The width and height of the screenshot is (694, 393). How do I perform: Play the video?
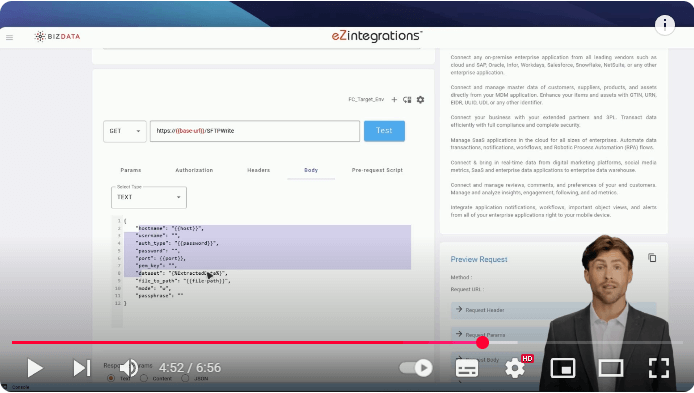point(35,368)
